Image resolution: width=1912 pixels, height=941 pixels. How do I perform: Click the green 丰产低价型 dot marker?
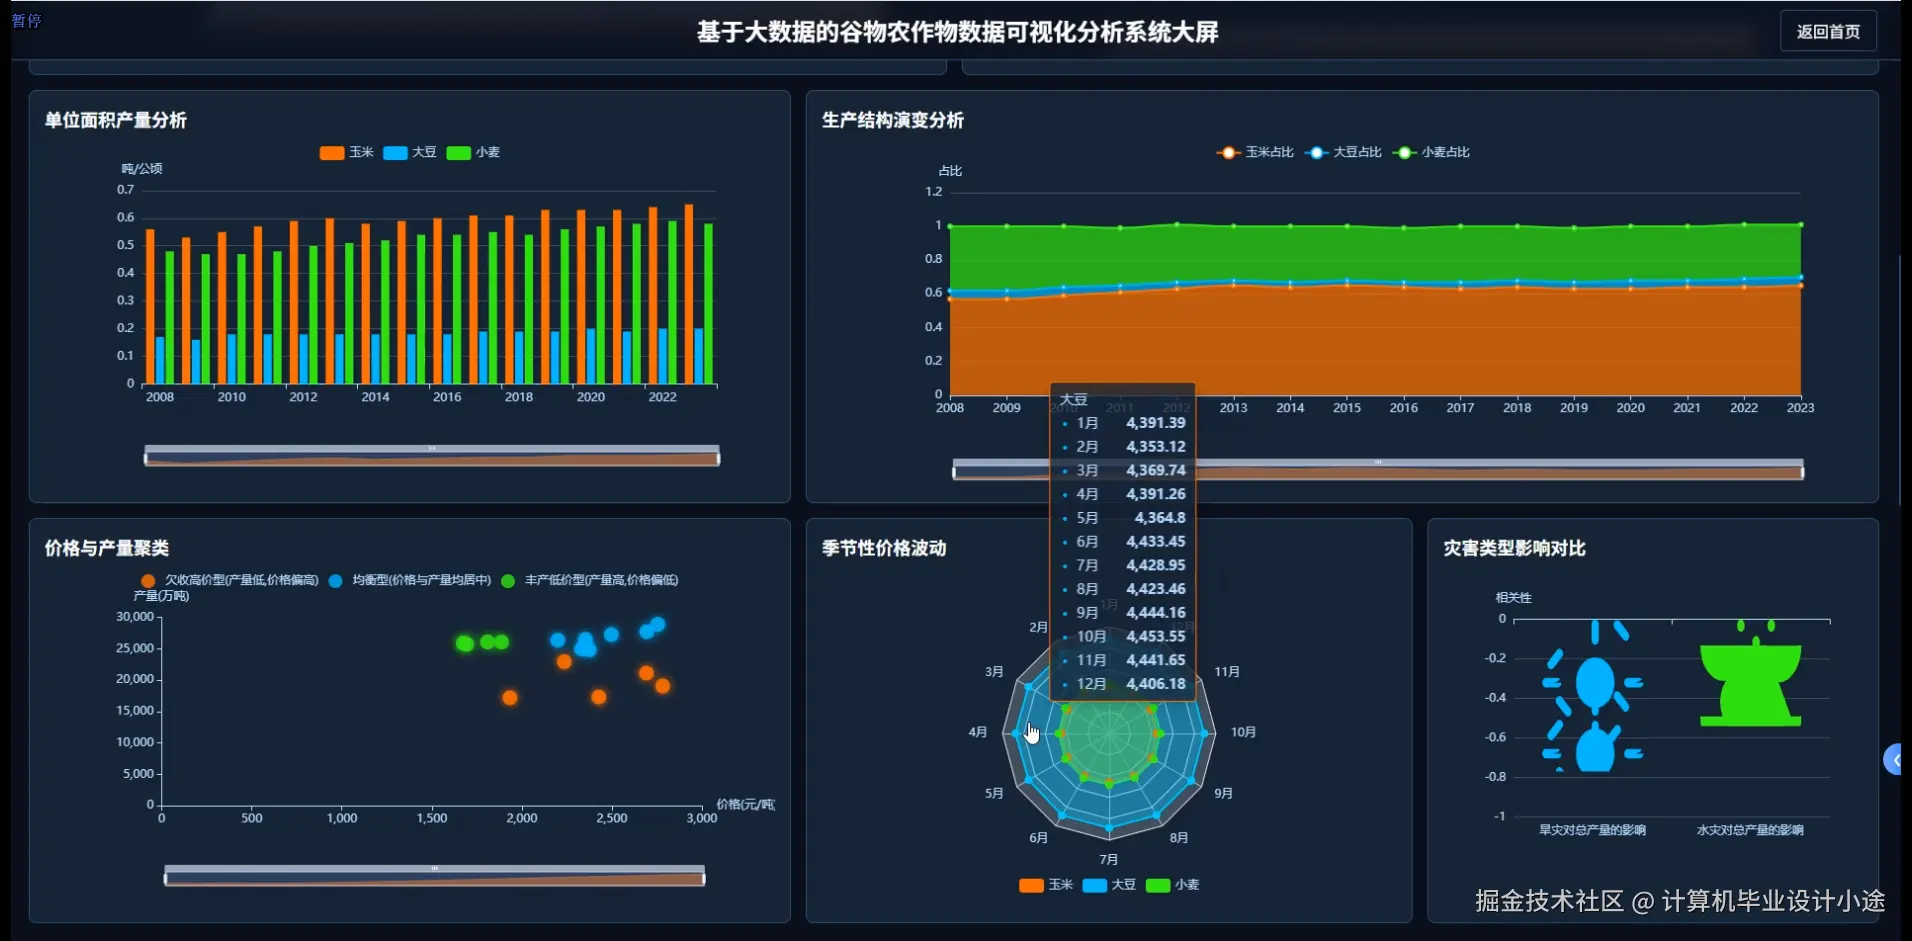509,580
